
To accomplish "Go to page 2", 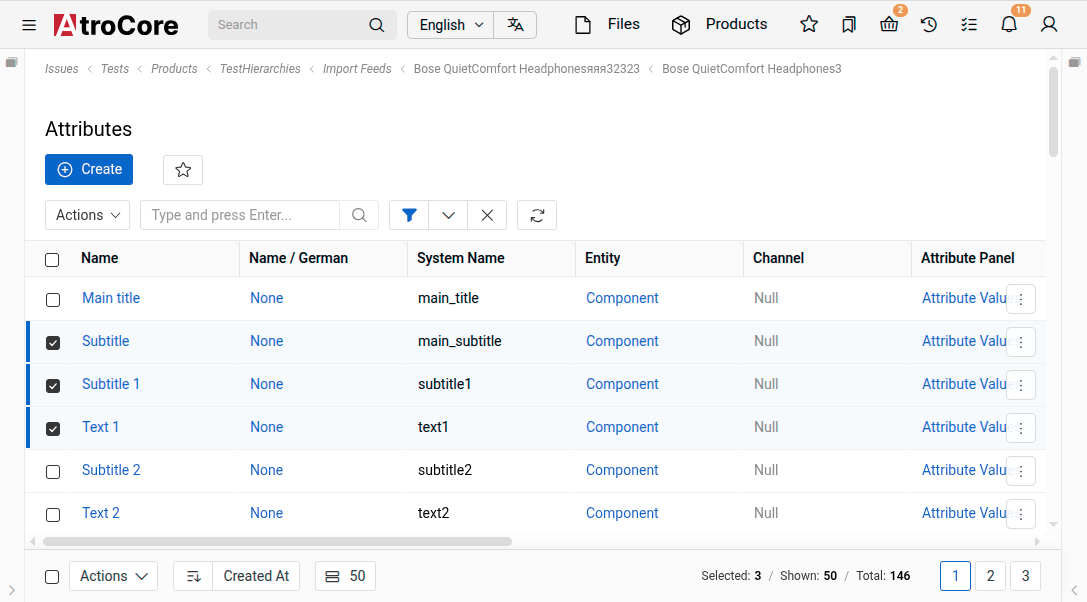I will [990, 576].
